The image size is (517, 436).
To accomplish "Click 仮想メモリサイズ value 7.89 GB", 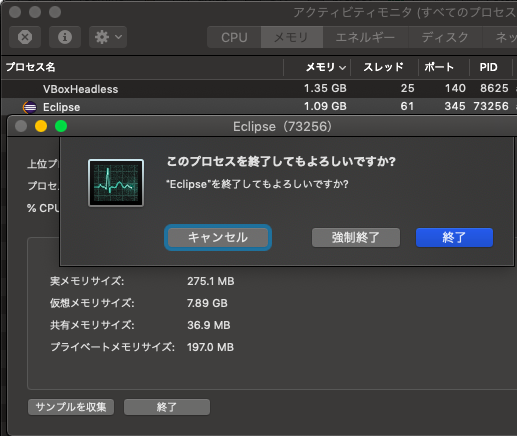I will tap(207, 303).
